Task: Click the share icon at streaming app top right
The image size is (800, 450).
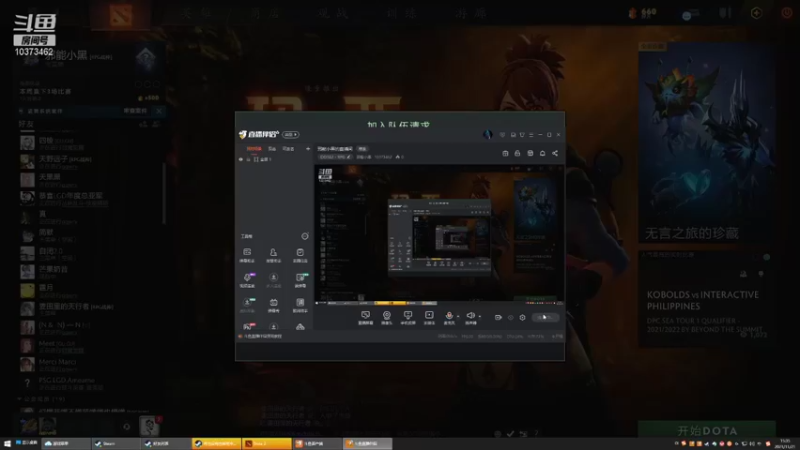Action: pos(555,153)
